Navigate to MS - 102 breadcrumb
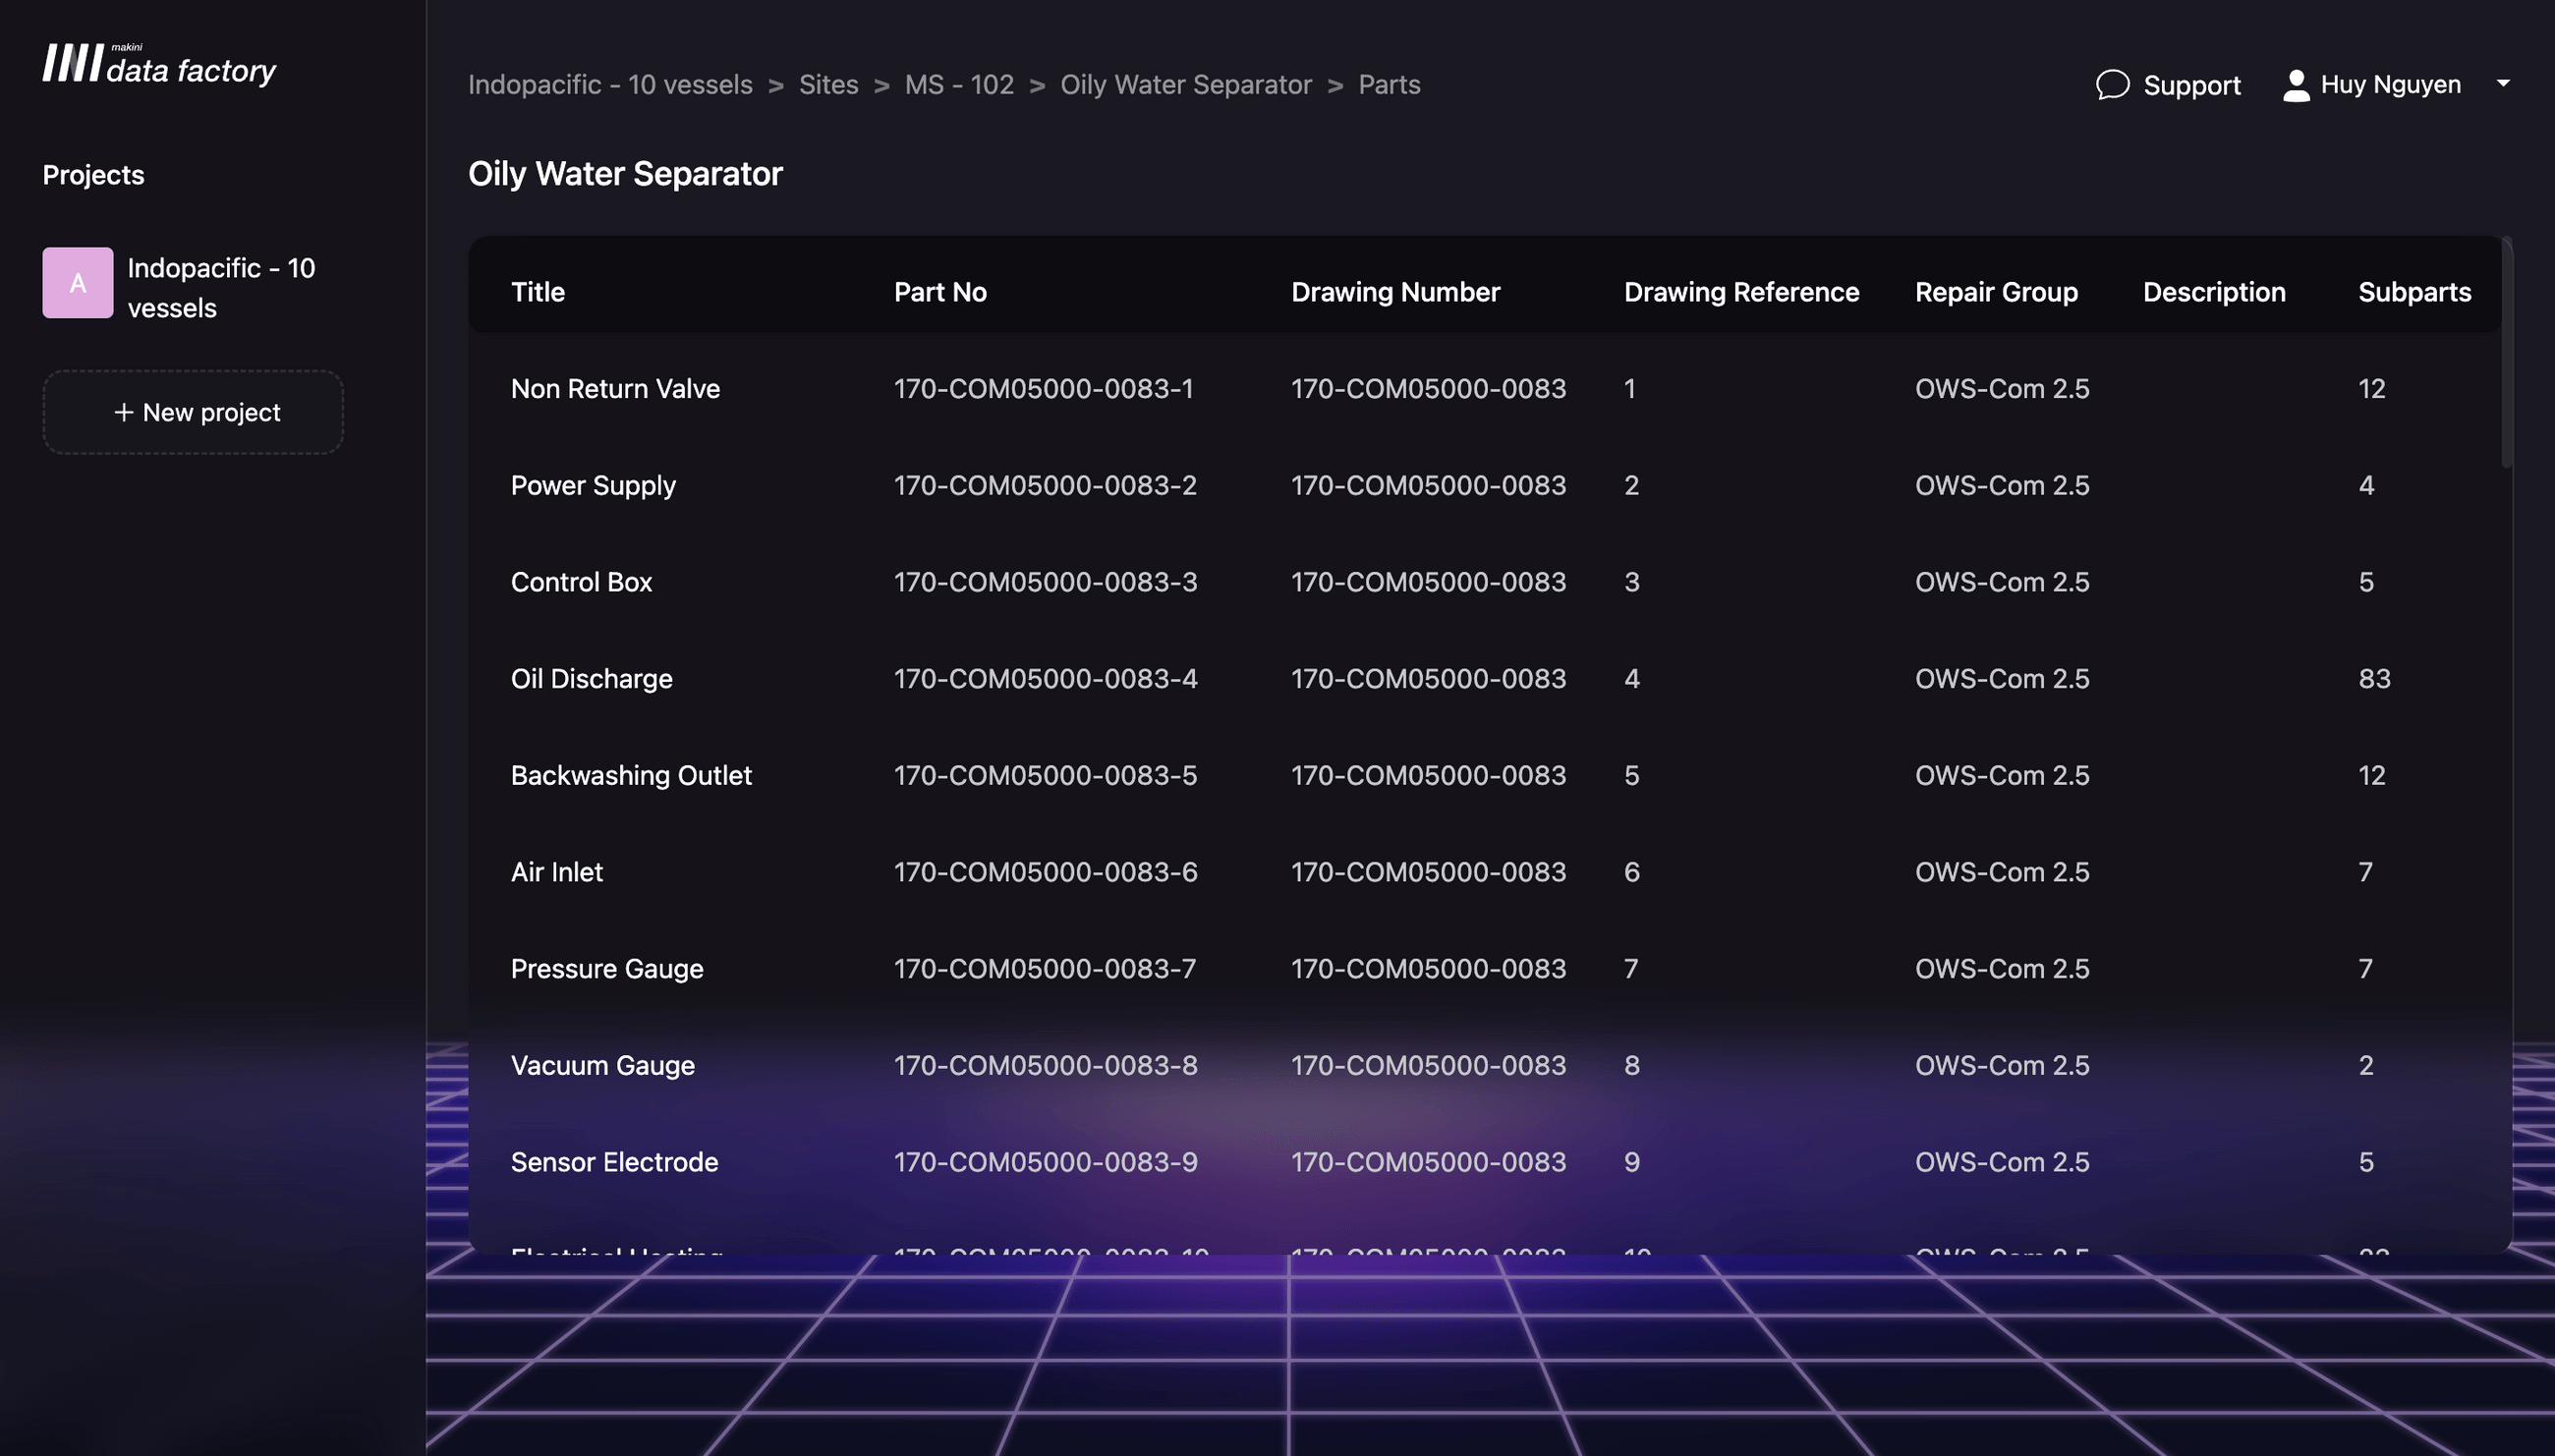Viewport: 2555px width, 1456px height. [x=958, y=85]
